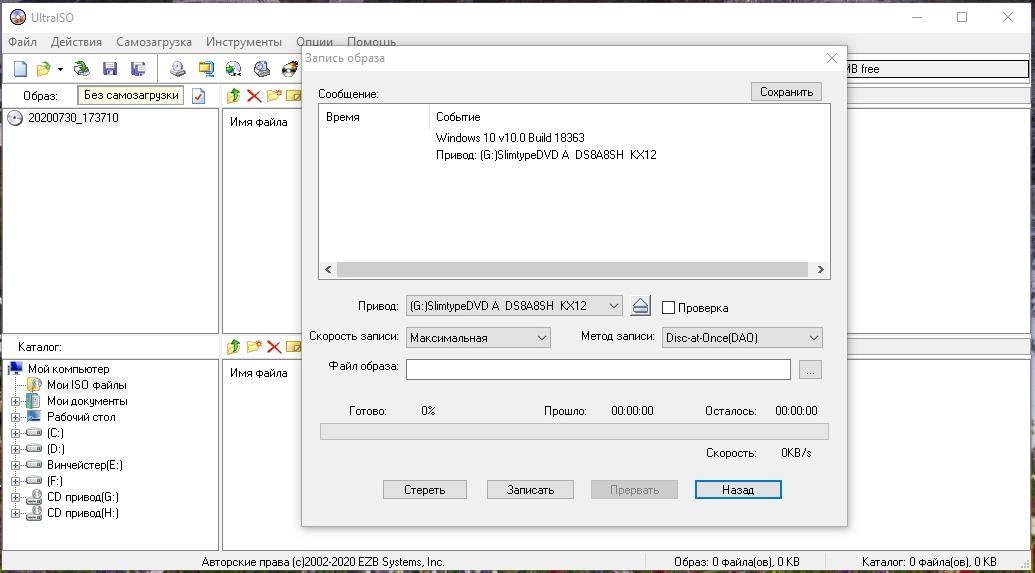1035x573 pixels.
Task: Click the Save floppy disk toolbar icon
Action: 110,69
